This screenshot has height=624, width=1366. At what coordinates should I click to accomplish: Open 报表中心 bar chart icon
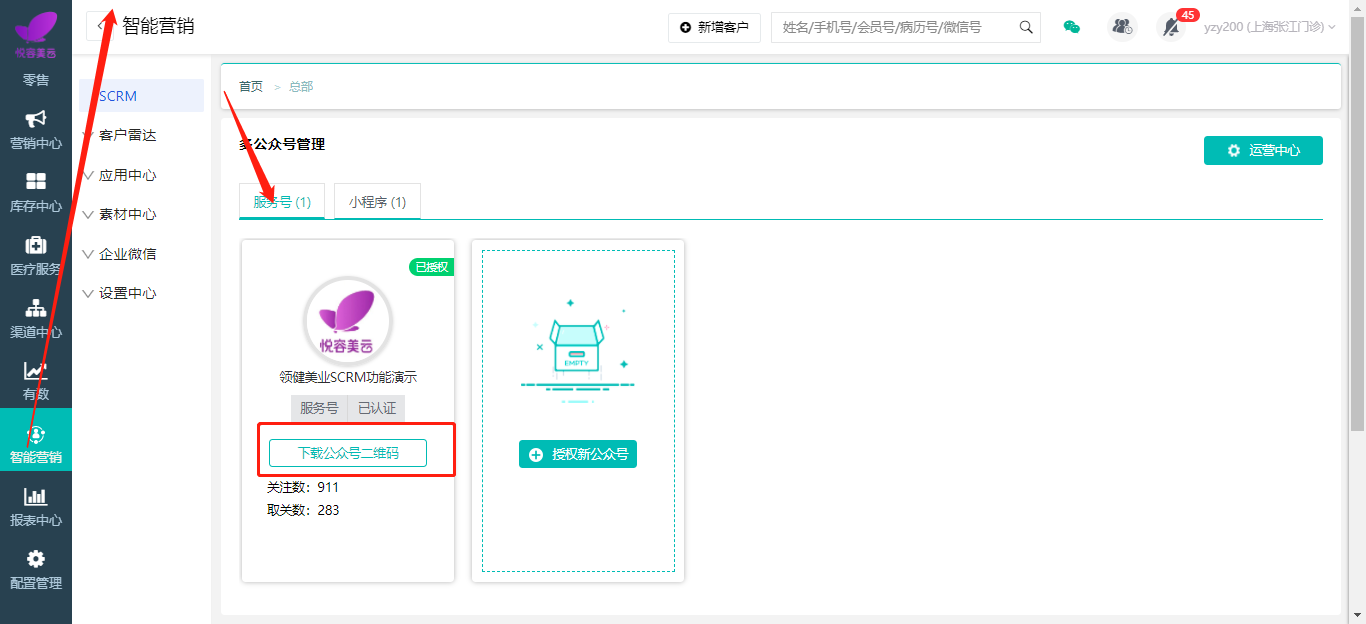[x=36, y=497]
